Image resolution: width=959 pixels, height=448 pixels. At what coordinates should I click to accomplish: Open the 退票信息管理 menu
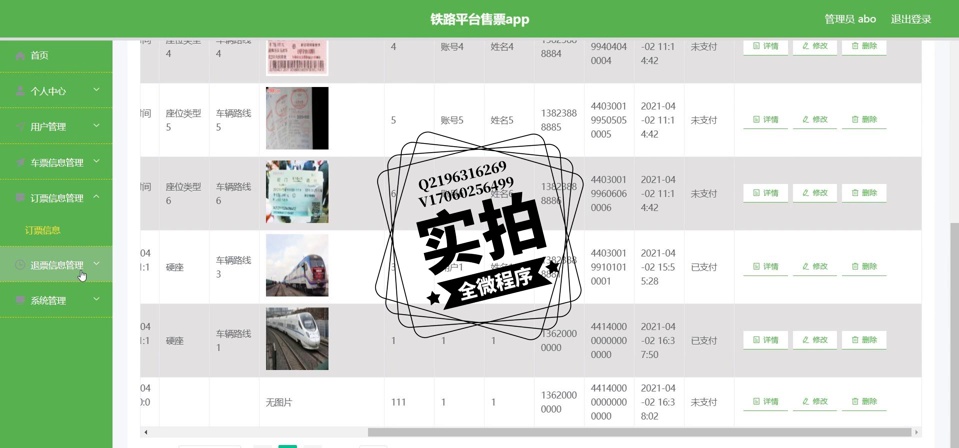[57, 265]
